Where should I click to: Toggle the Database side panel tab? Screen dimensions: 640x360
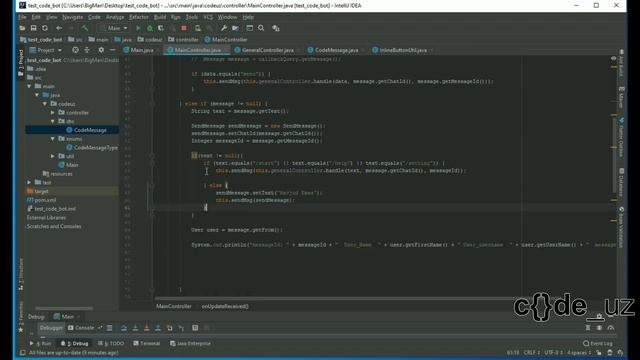622,181
